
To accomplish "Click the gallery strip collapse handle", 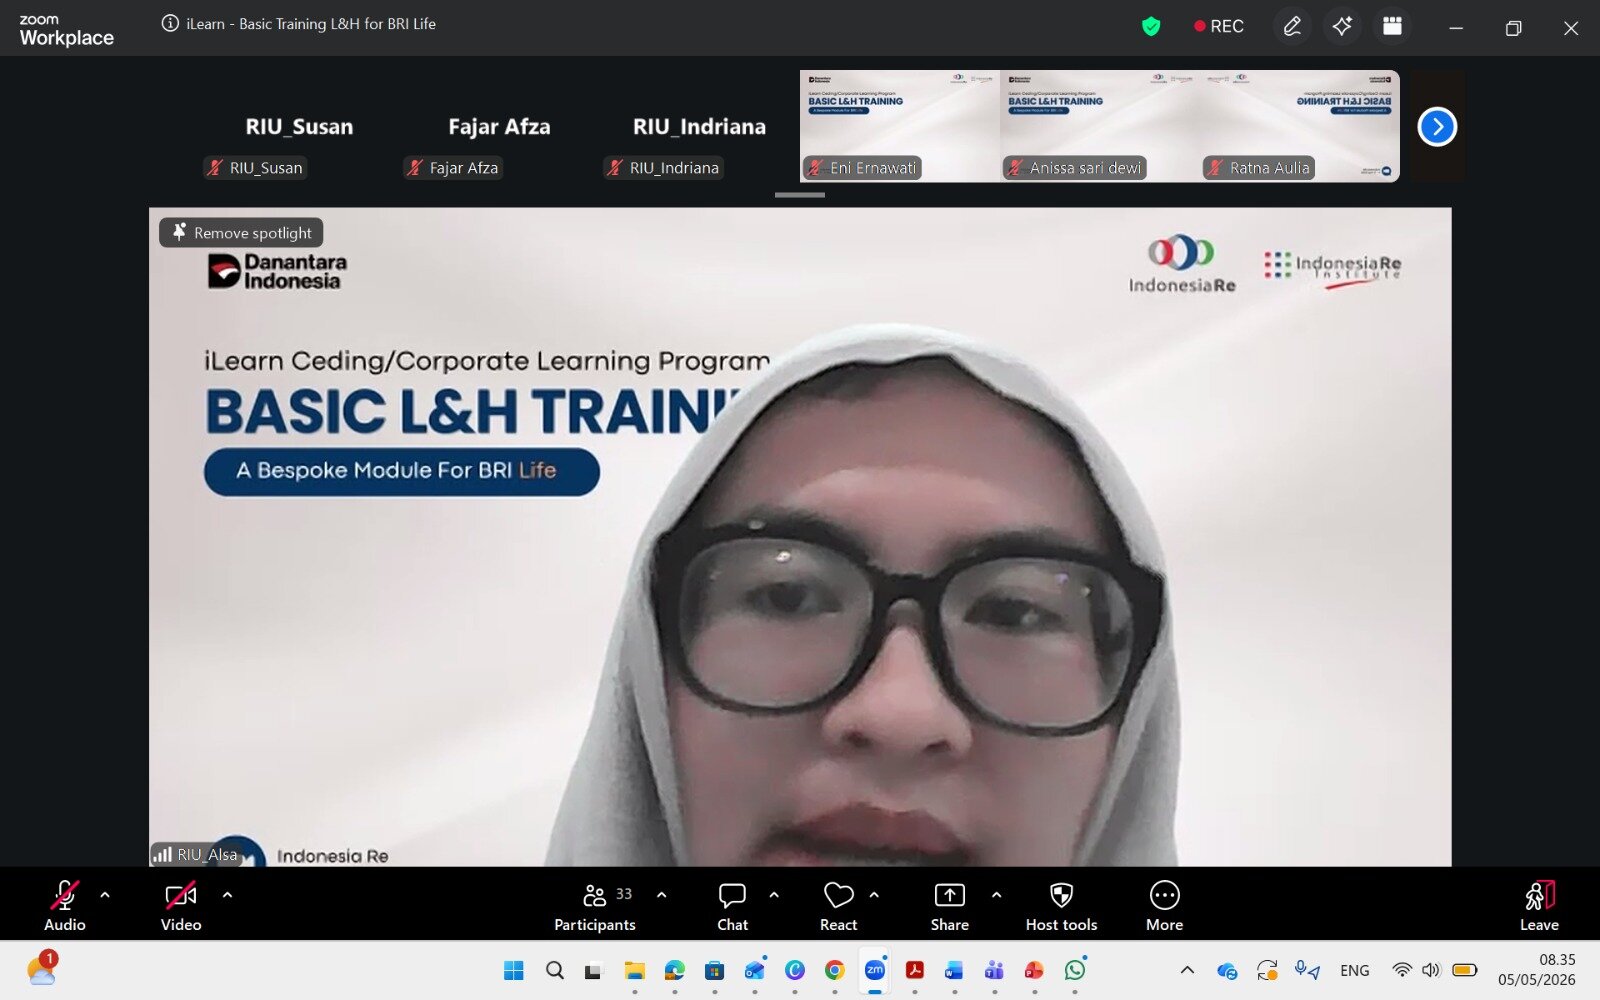I will 800,195.
